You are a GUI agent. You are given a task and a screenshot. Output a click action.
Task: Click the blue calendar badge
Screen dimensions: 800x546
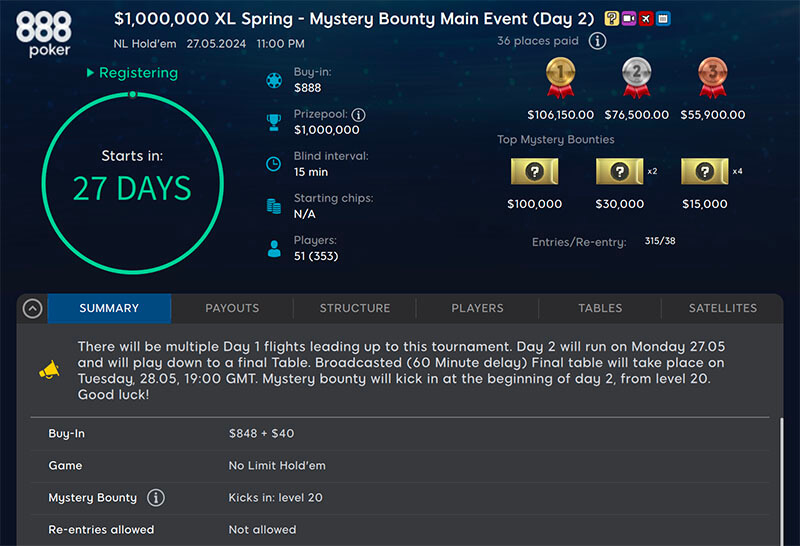tap(663, 19)
